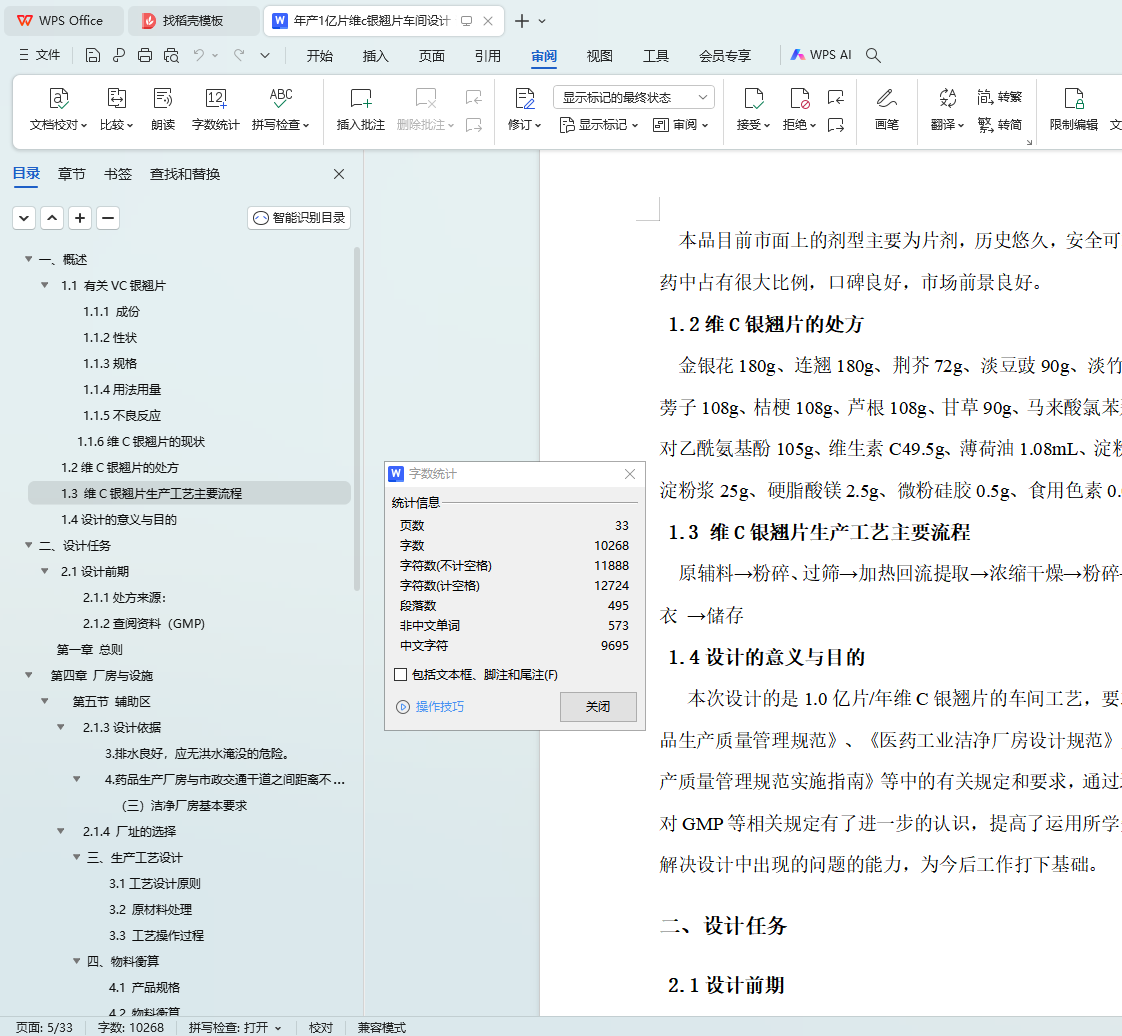Open 字数统计 word count tool

(215, 109)
